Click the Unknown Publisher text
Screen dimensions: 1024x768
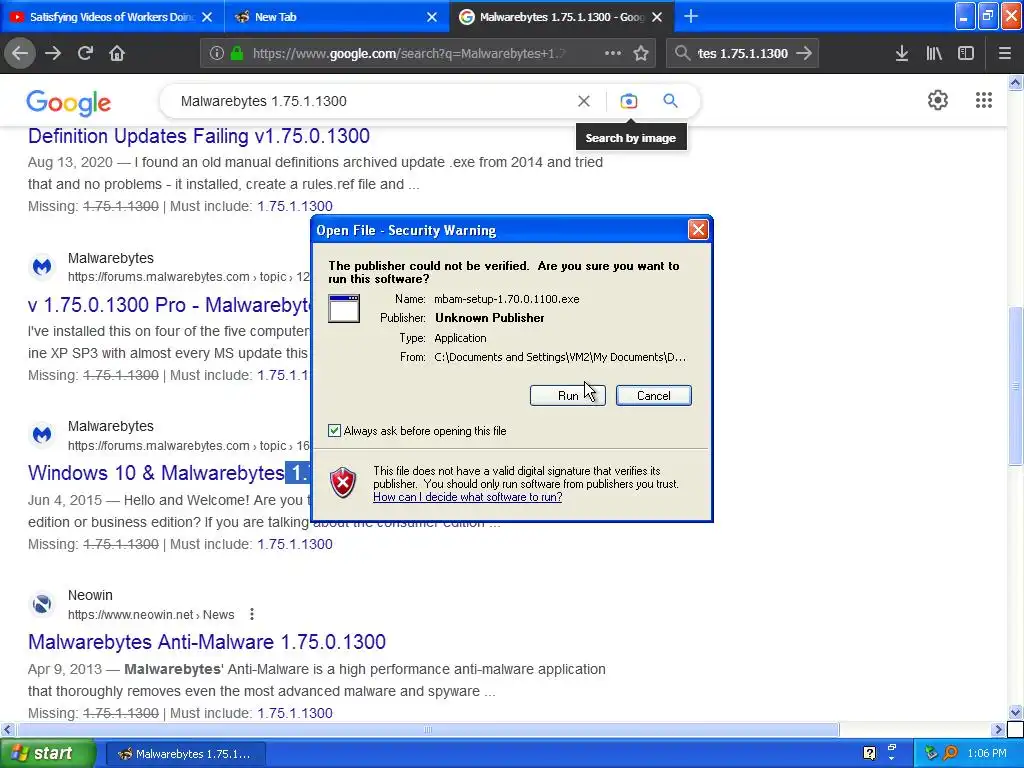click(490, 318)
